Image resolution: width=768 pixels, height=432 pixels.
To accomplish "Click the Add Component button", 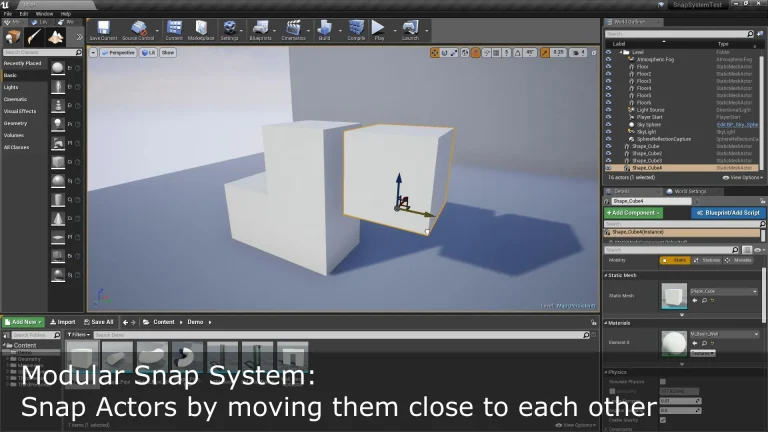I will (633, 213).
